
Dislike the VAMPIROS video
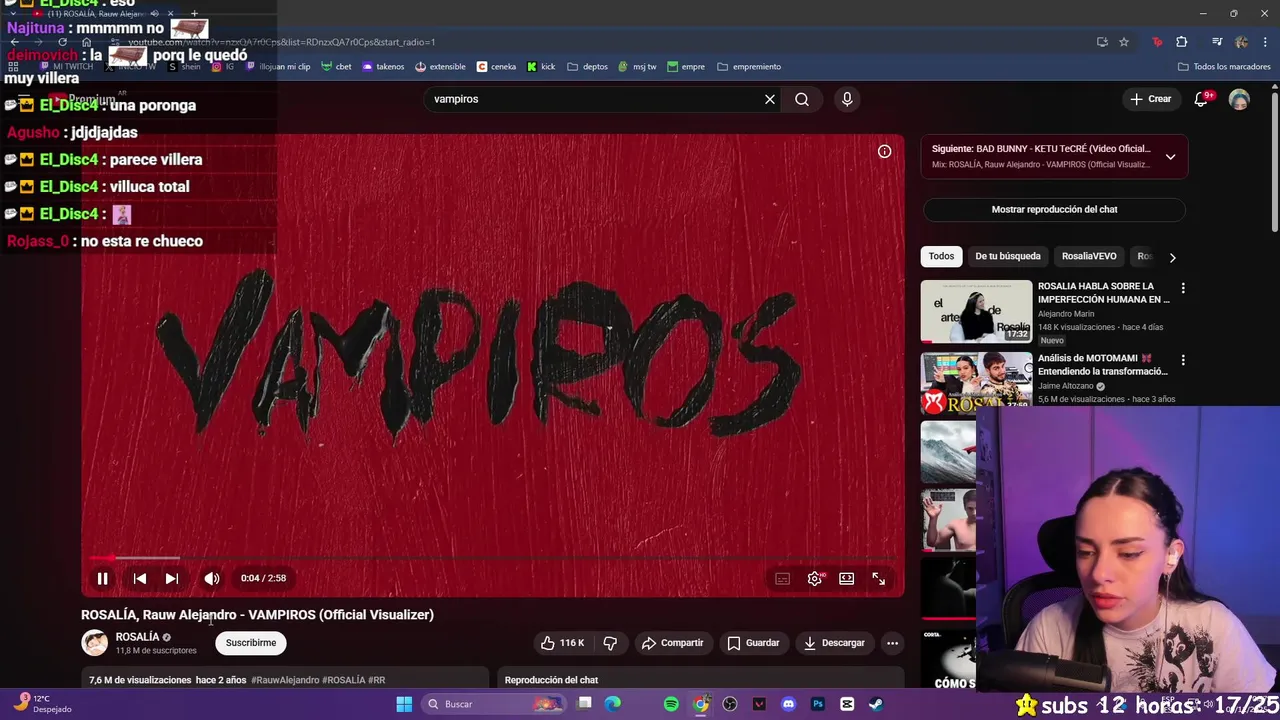coord(610,643)
